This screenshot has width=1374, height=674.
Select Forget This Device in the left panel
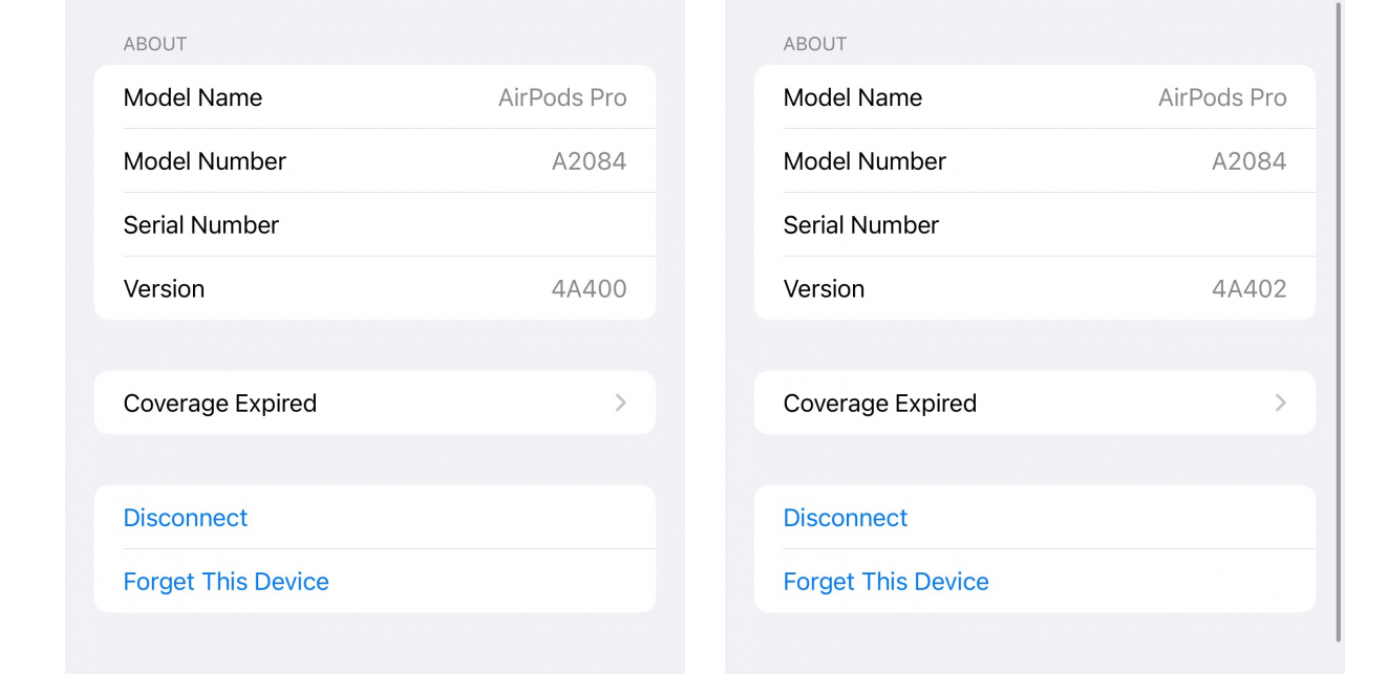[226, 581]
